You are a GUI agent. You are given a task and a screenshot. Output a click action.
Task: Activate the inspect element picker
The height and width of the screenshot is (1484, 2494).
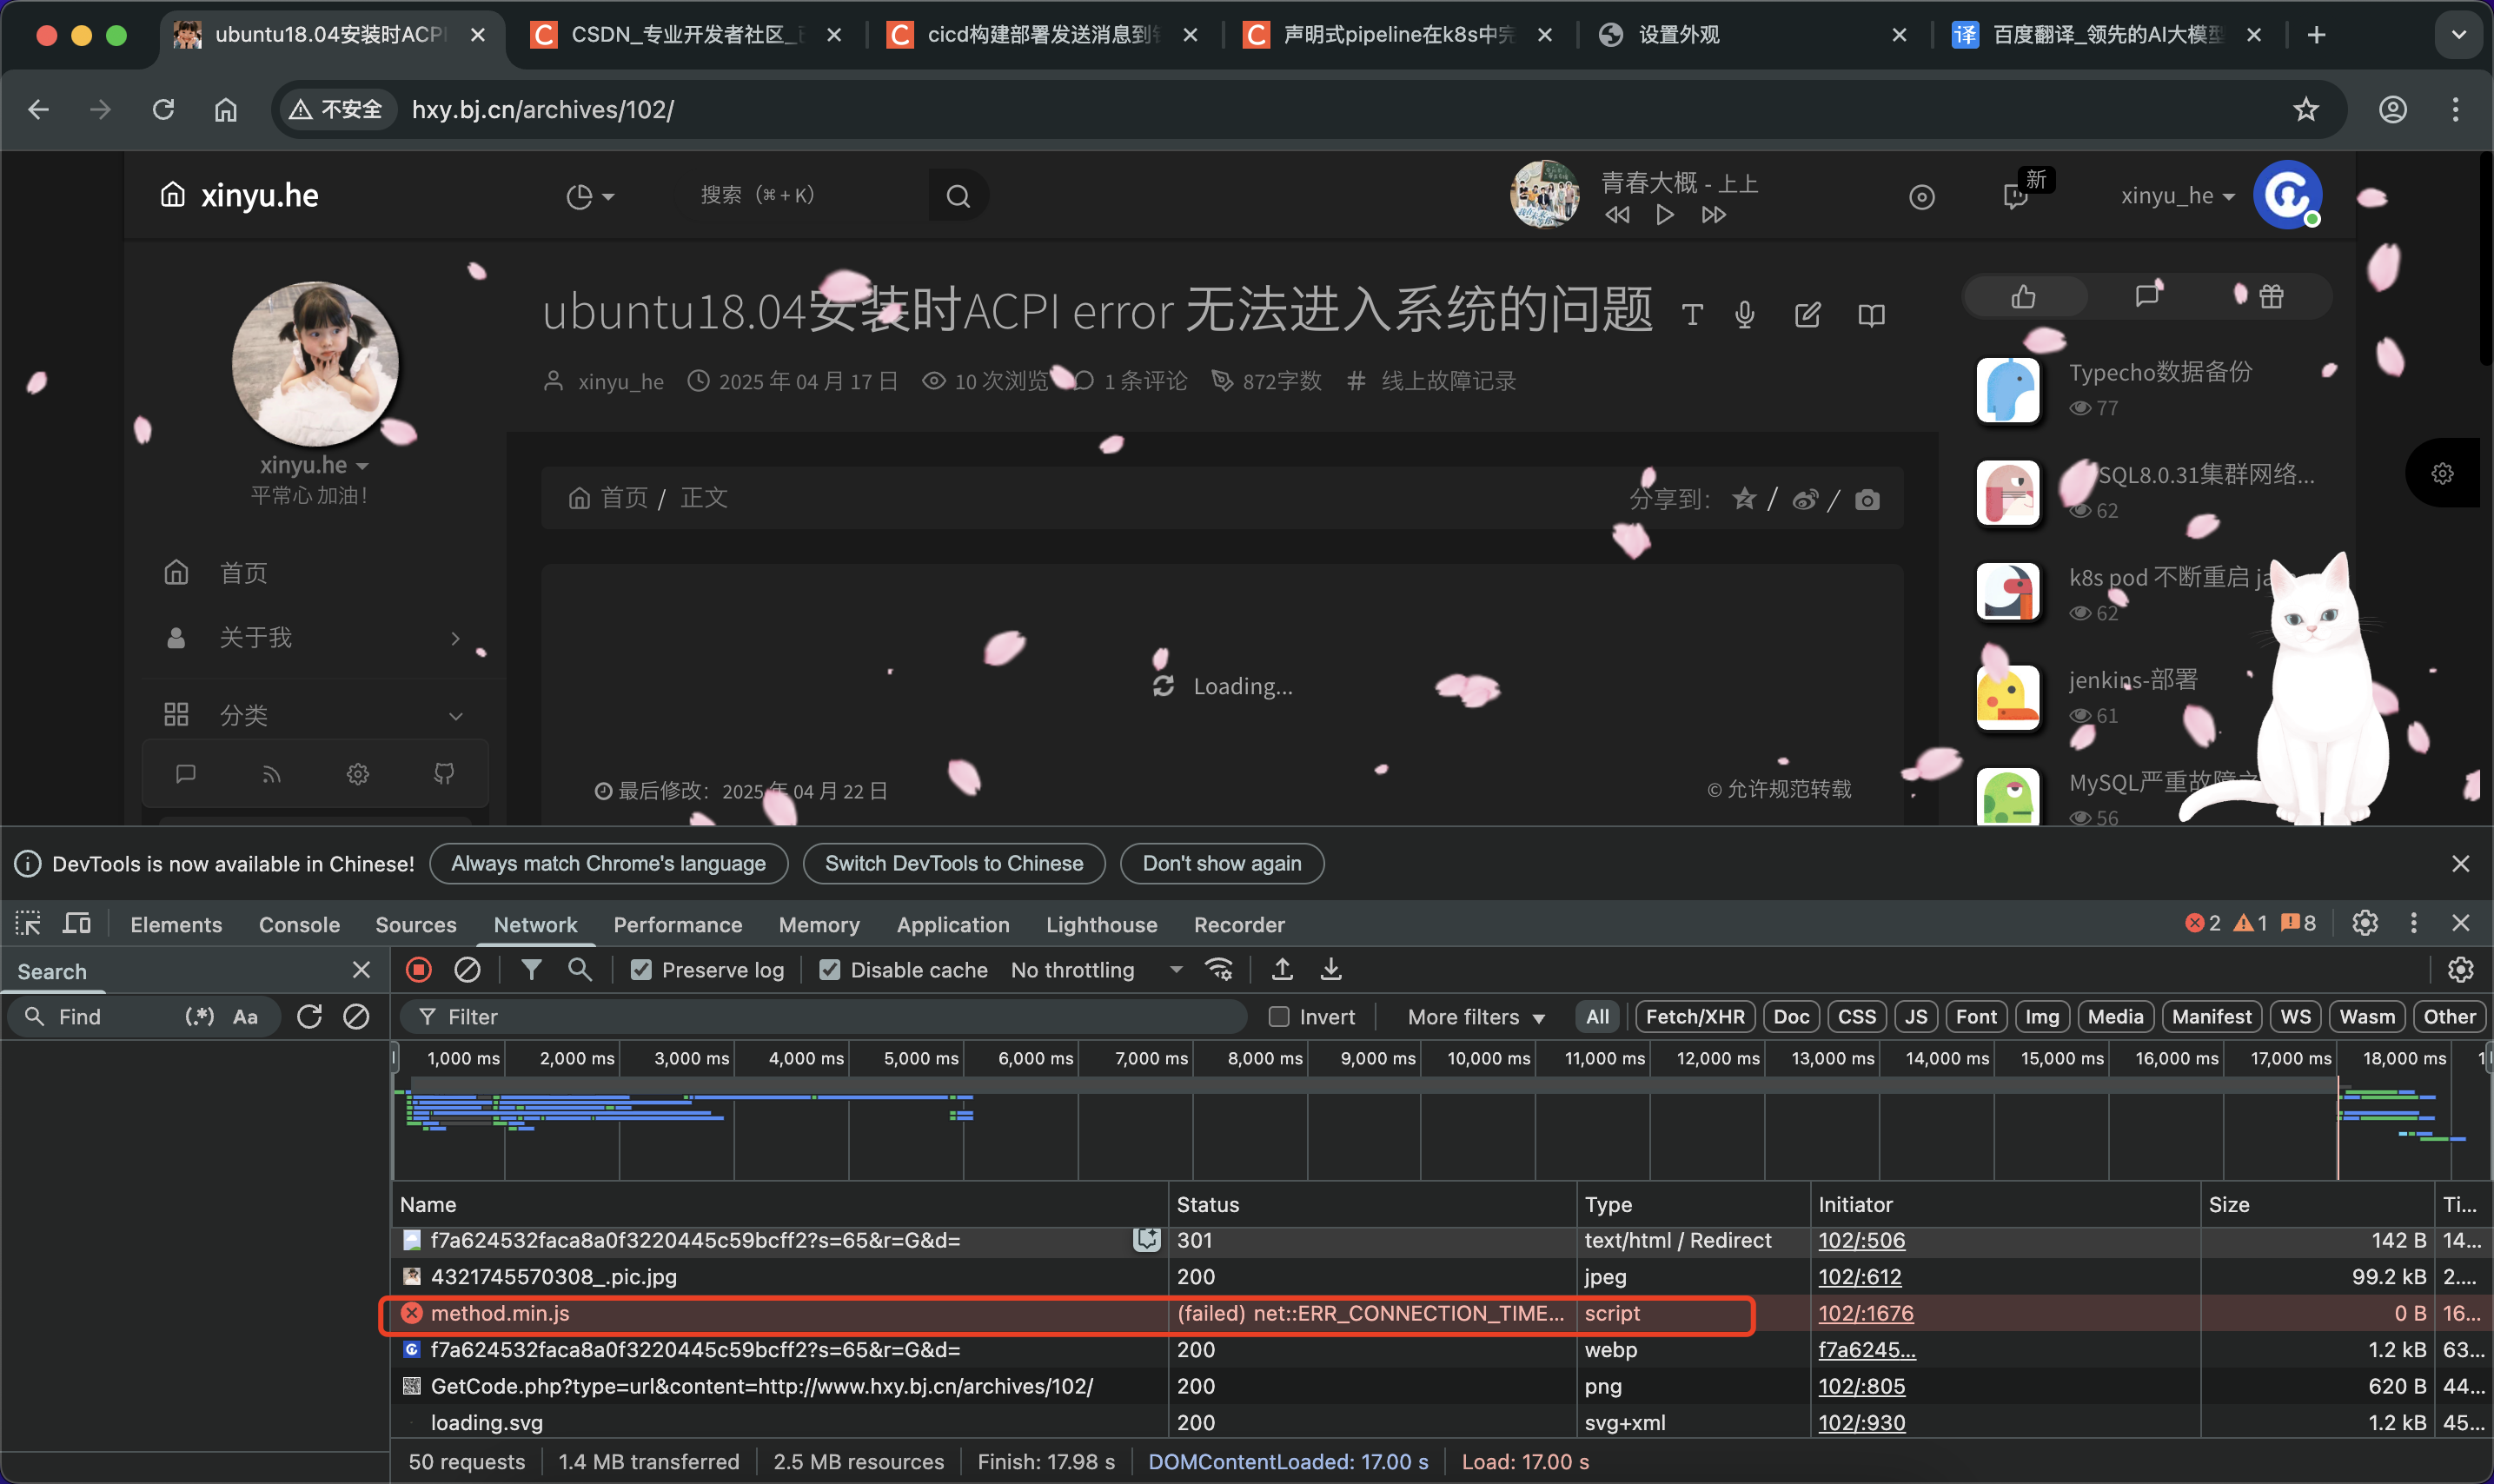point(28,923)
